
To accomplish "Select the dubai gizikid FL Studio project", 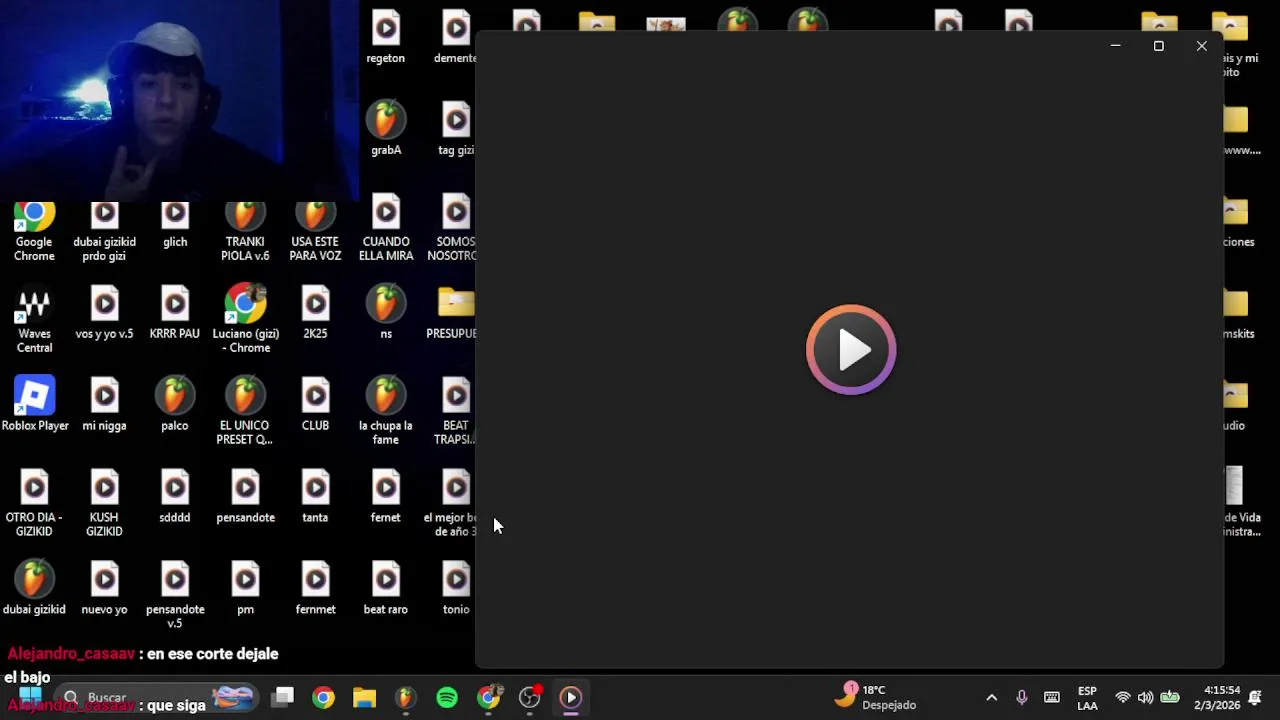I will click(34, 589).
